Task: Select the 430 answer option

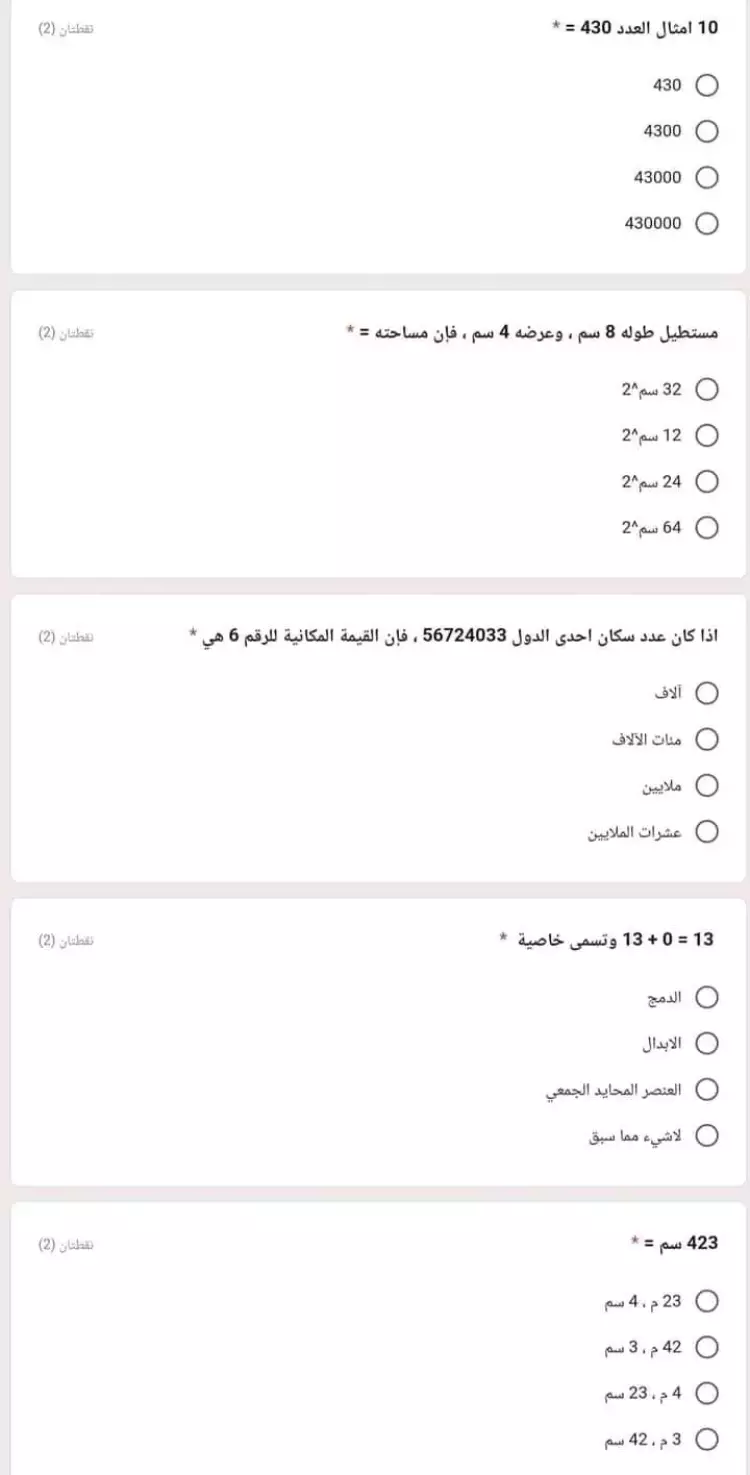Action: click(706, 85)
